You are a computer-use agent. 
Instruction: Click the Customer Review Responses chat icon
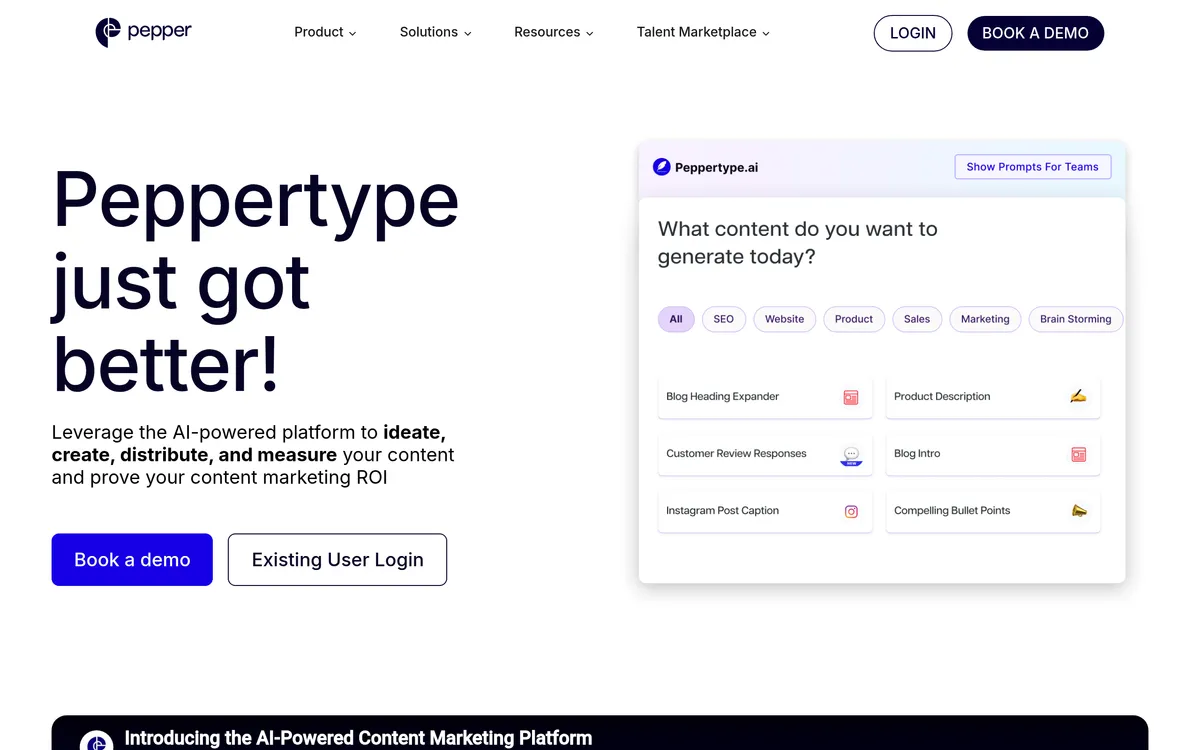851,454
